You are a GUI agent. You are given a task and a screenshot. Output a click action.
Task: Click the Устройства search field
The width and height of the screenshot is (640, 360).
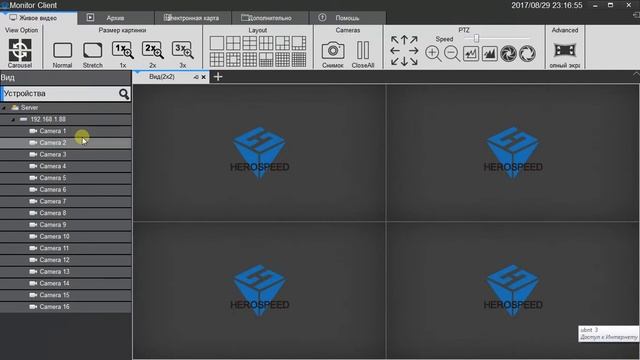click(60, 93)
